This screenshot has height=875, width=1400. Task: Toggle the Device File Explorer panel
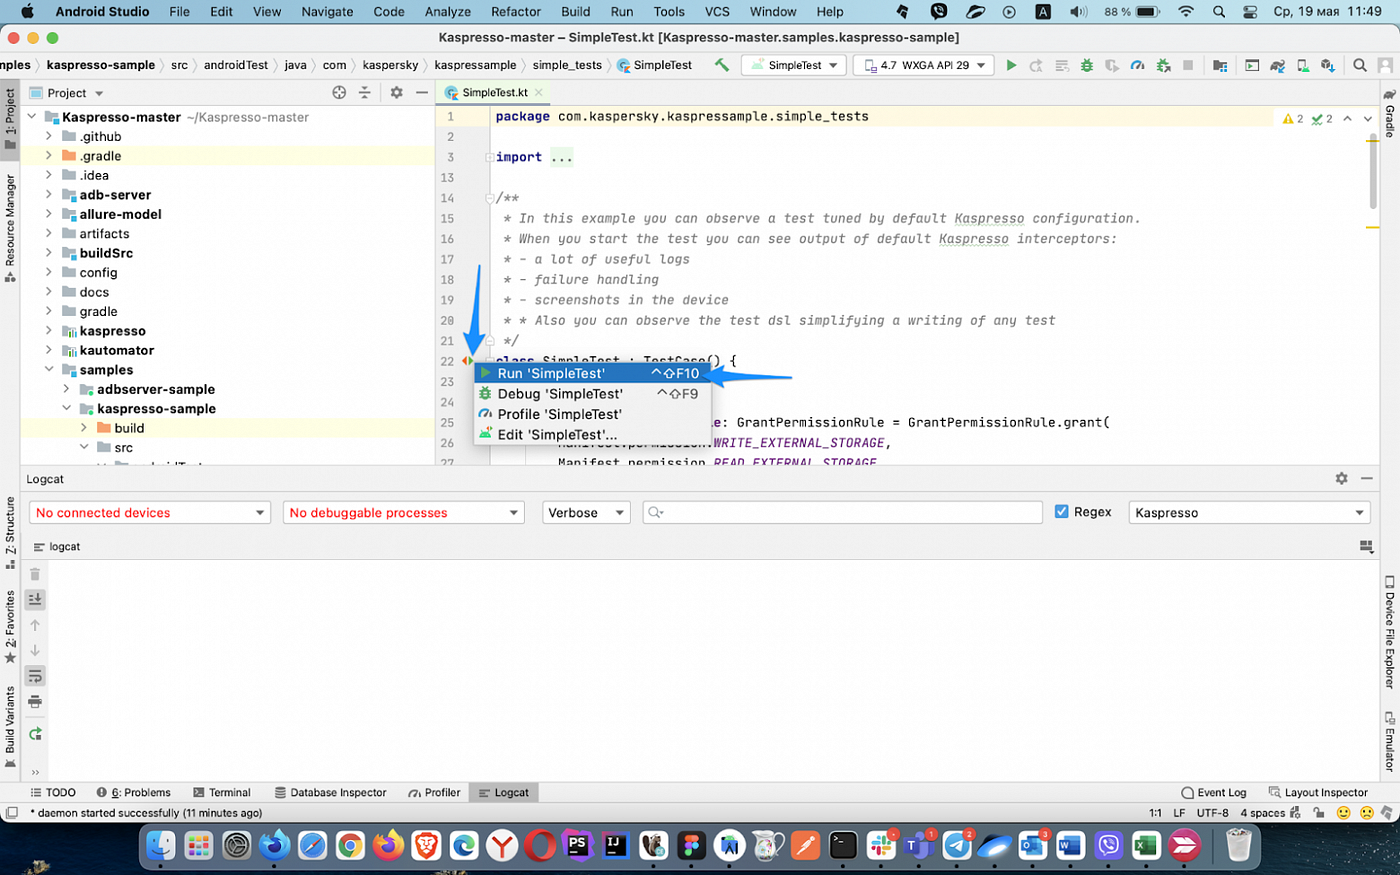click(1389, 632)
